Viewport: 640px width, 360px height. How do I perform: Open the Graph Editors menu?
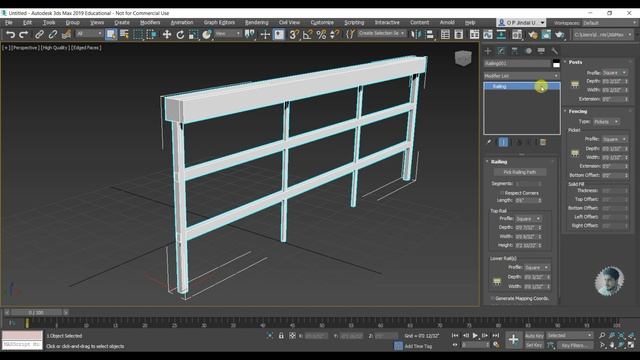click(x=219, y=22)
